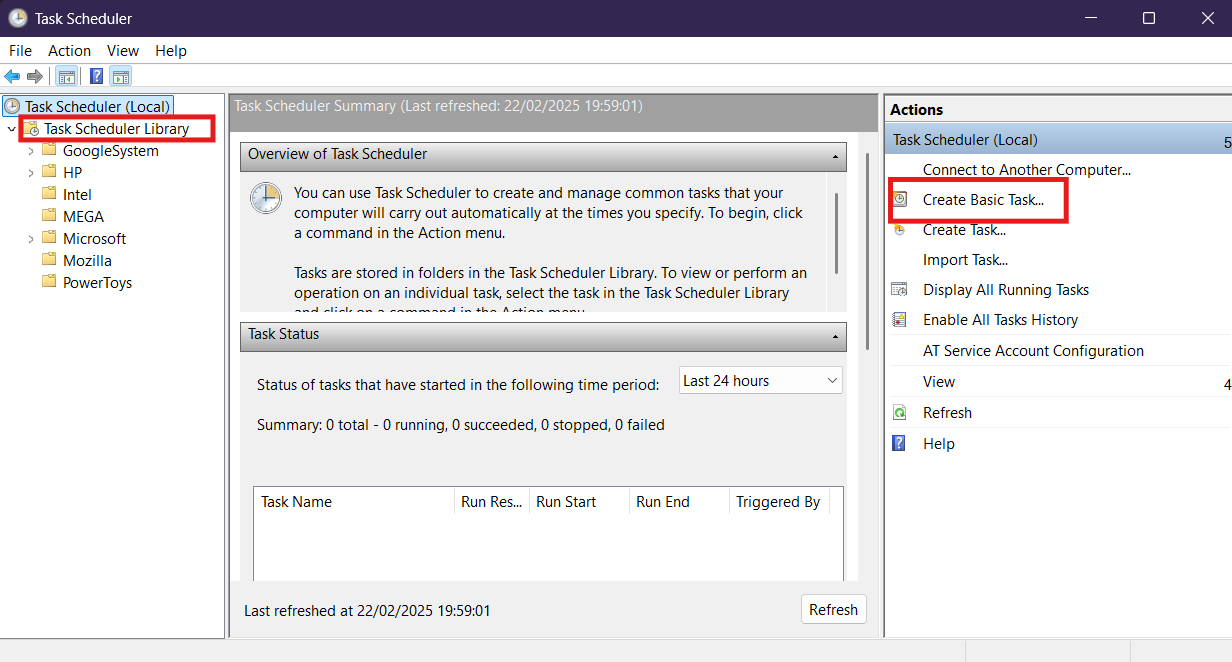The width and height of the screenshot is (1232, 662).
Task: Collapse the Task Status section
Action: [x=835, y=337]
